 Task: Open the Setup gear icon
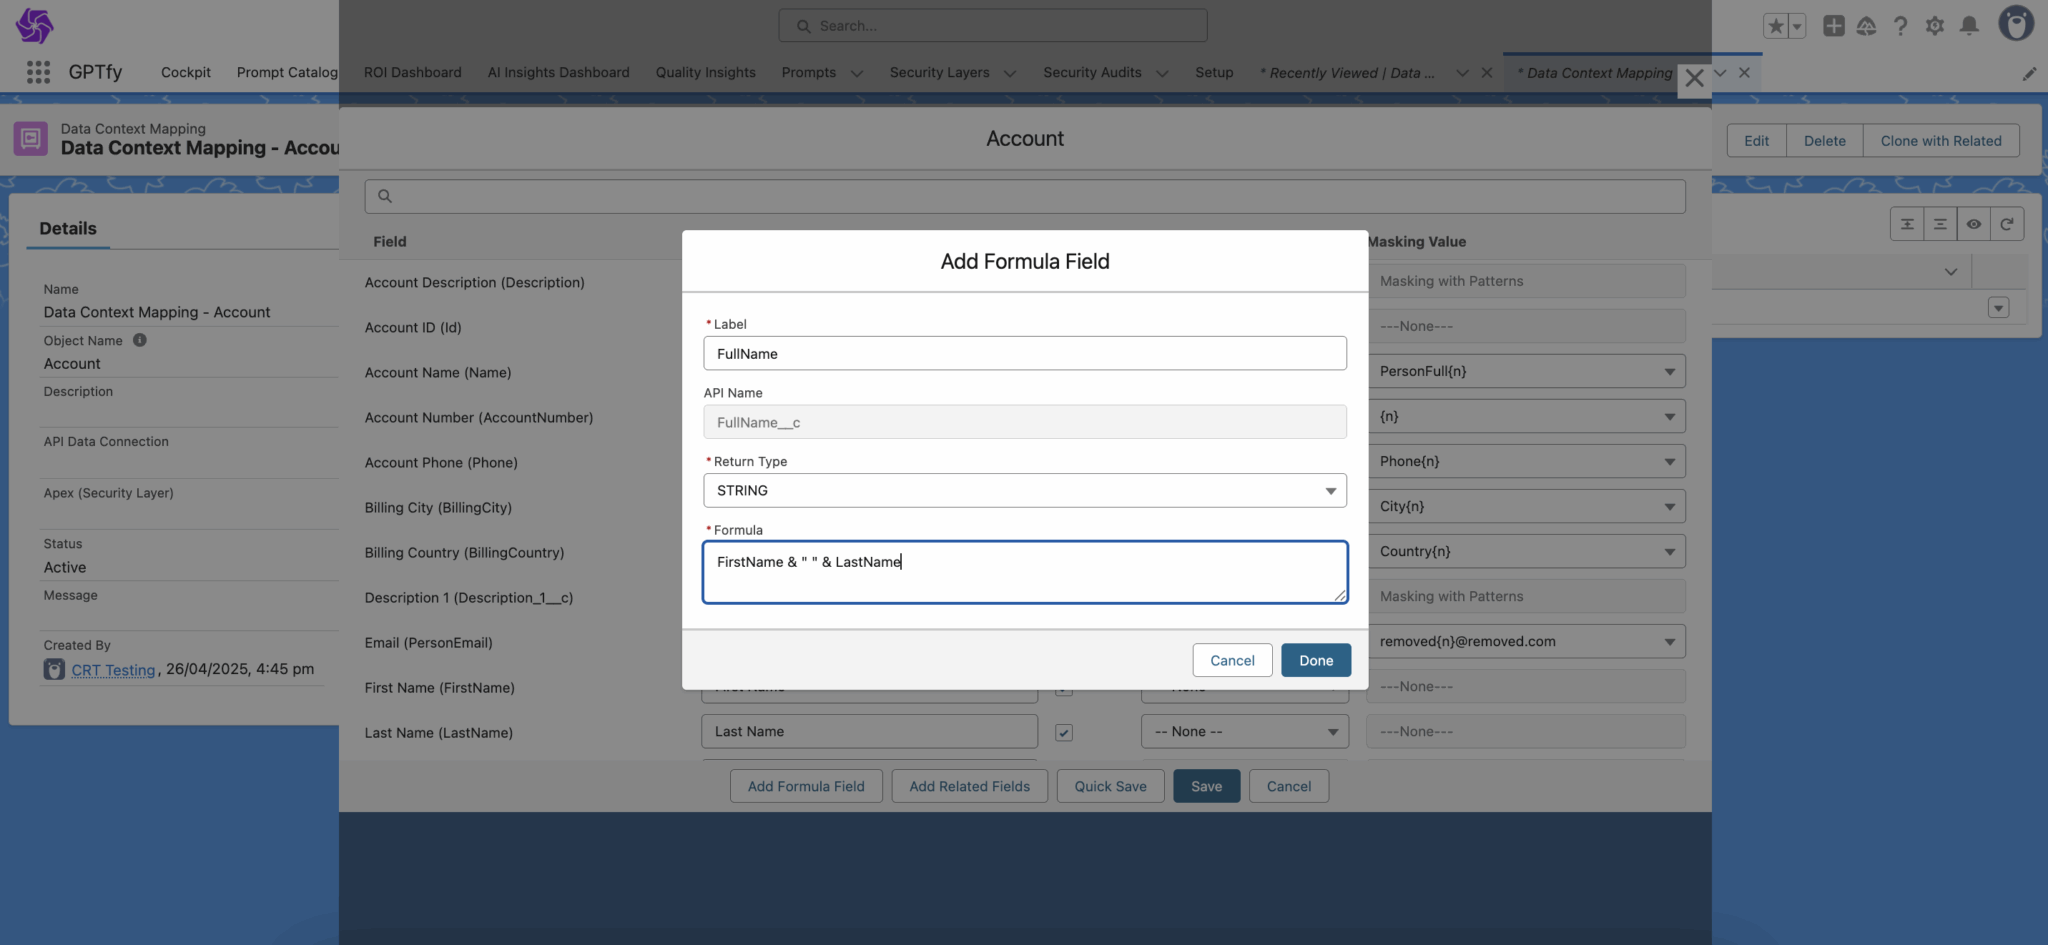point(1935,26)
